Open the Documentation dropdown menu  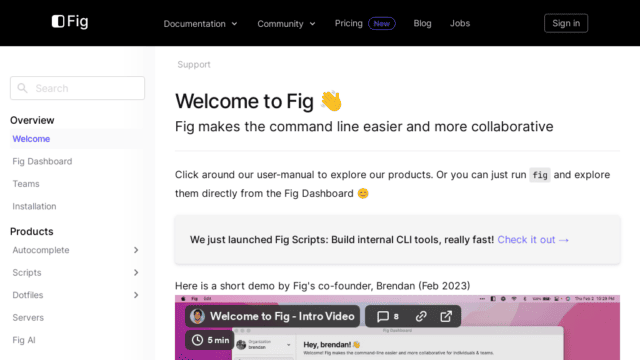(200, 24)
